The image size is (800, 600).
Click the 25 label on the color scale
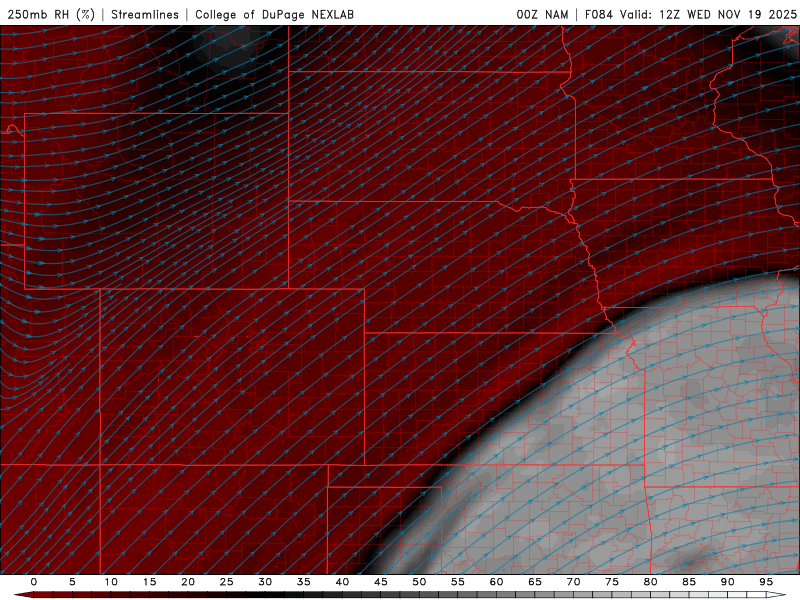tap(227, 582)
